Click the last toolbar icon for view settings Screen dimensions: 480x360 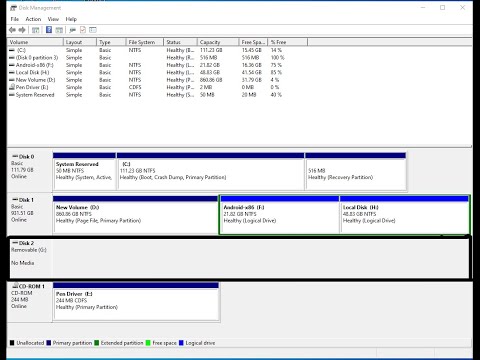[93, 30]
